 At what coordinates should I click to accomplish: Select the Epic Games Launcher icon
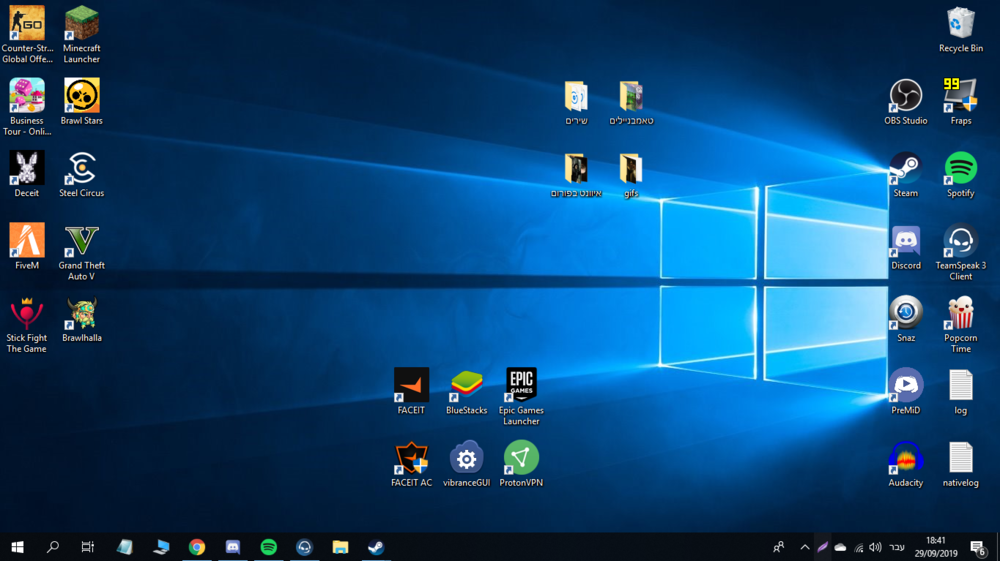tap(521, 385)
